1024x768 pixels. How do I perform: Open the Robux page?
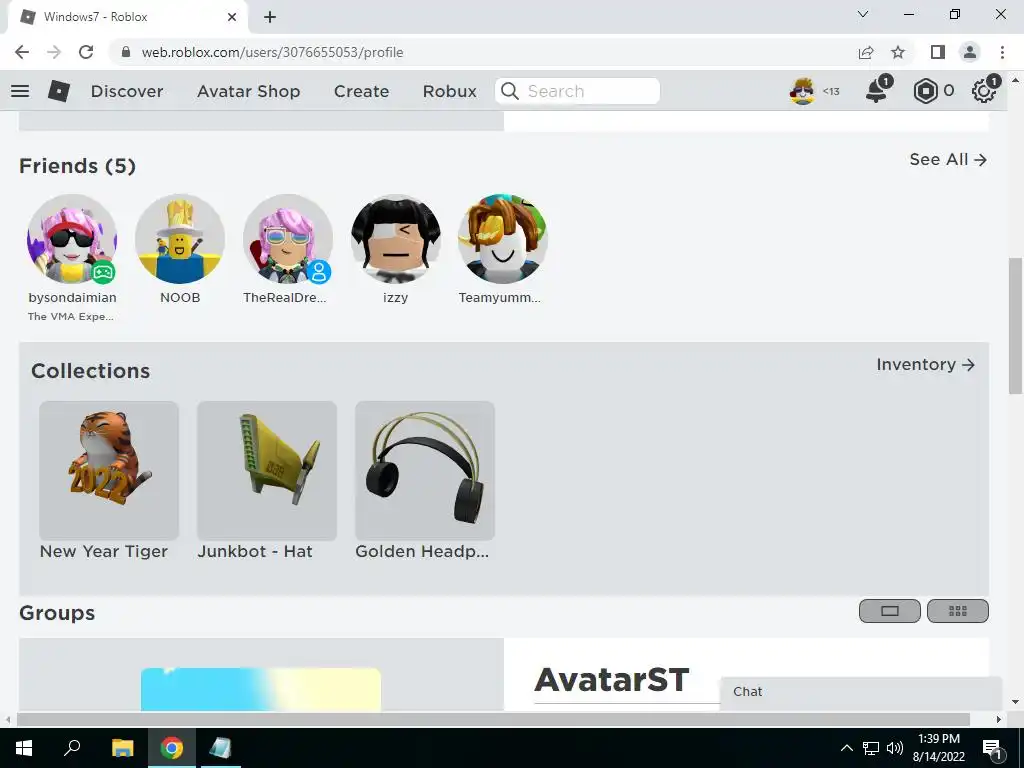tap(449, 91)
